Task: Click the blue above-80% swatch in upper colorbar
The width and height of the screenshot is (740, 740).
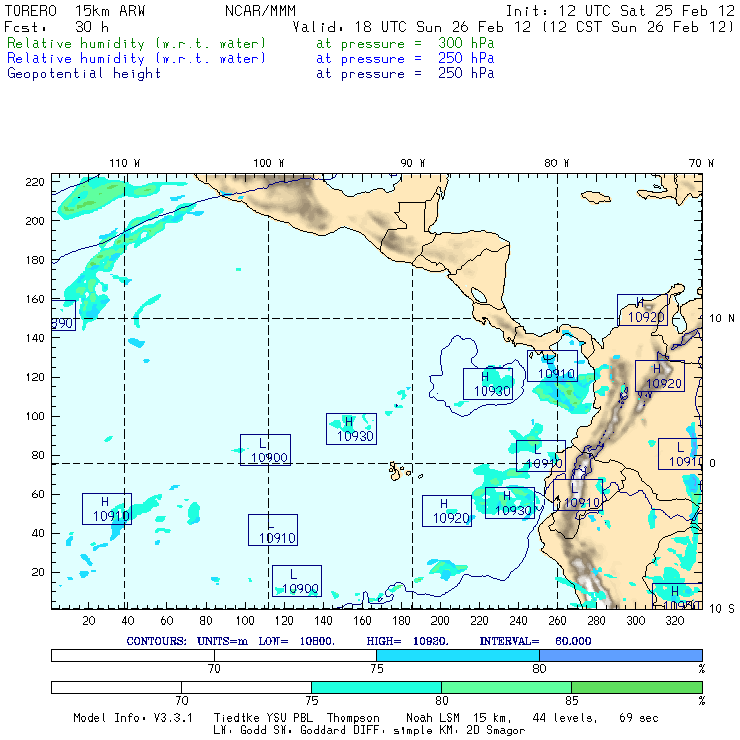Action: pyautogui.click(x=621, y=655)
